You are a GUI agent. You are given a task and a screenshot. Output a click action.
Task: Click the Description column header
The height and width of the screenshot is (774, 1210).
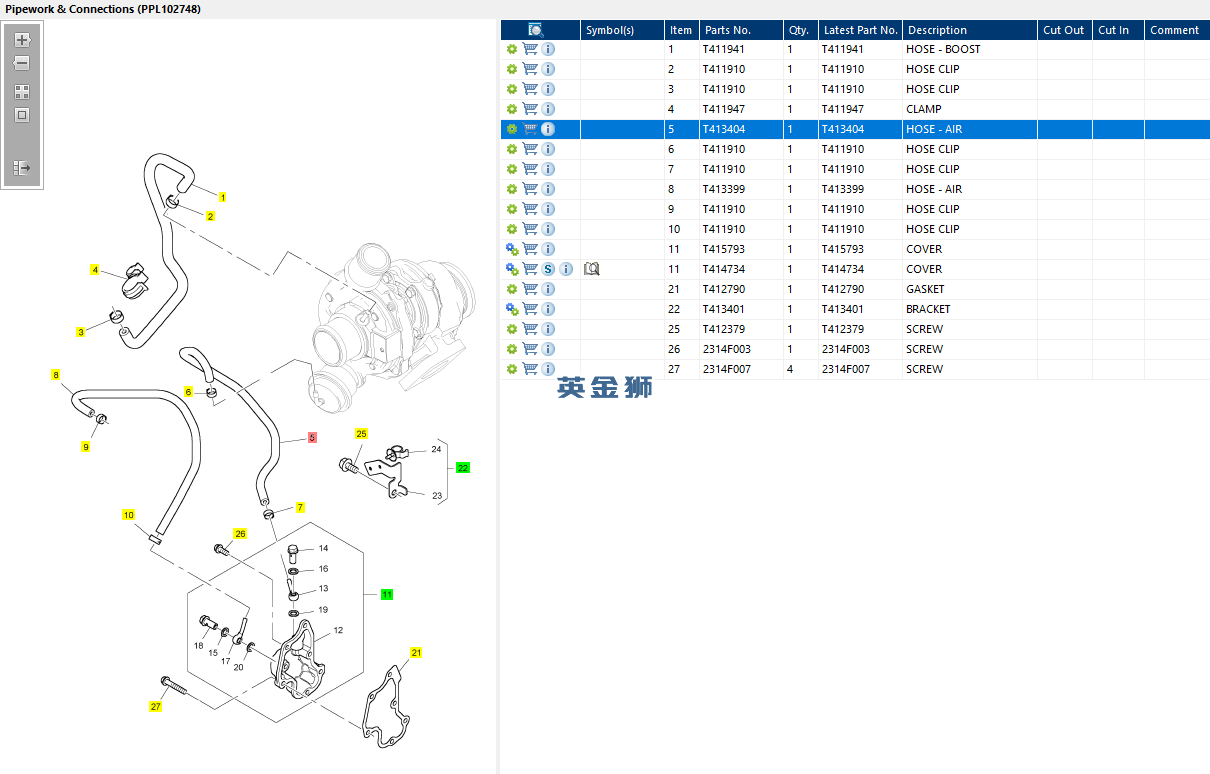tap(937, 30)
